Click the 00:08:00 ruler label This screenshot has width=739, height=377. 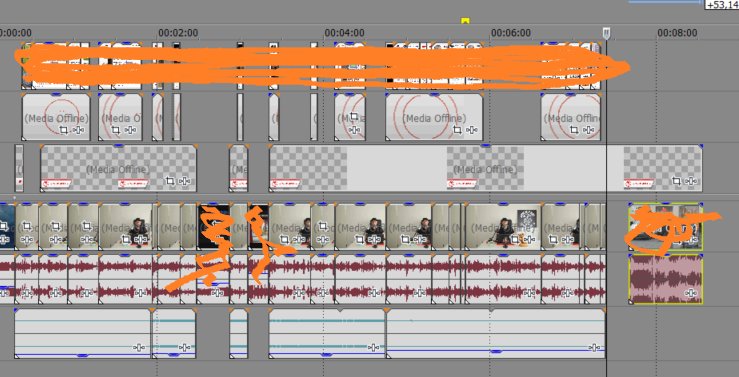[x=677, y=33]
